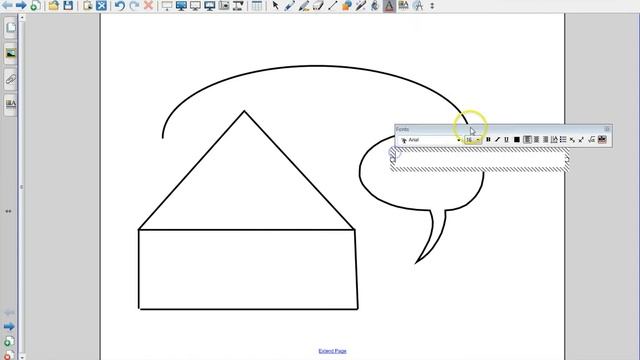Redo the last action
Image resolution: width=640 pixels, height=360 pixels.
[x=134, y=5]
